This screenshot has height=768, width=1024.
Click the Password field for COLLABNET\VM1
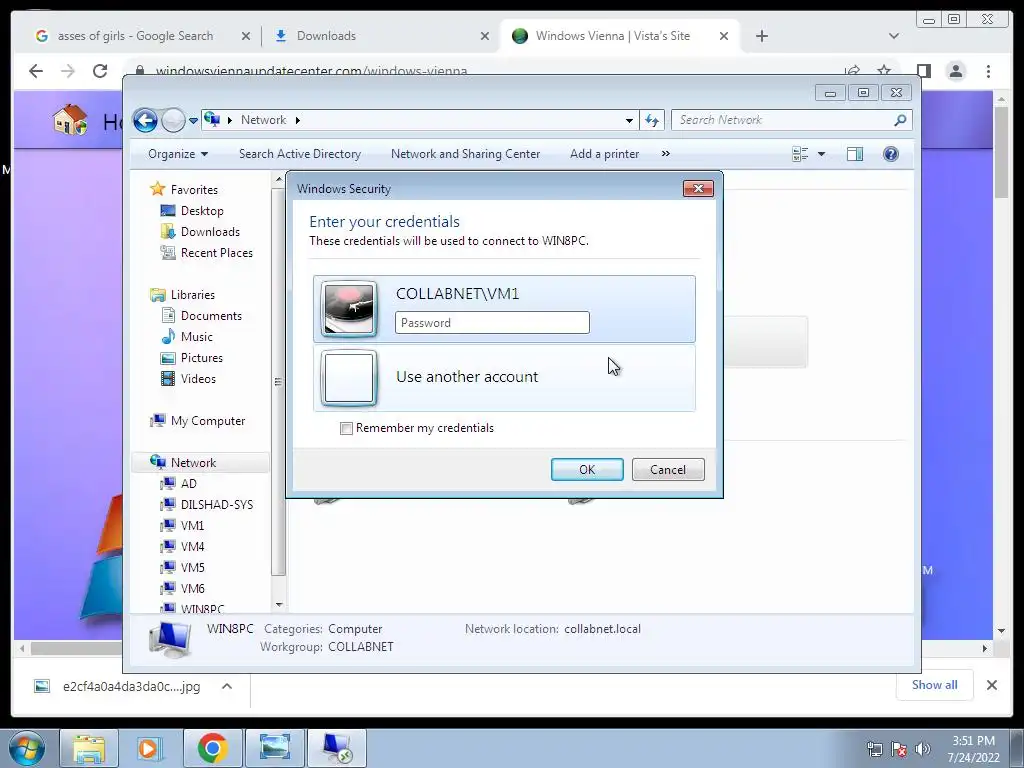(492, 323)
